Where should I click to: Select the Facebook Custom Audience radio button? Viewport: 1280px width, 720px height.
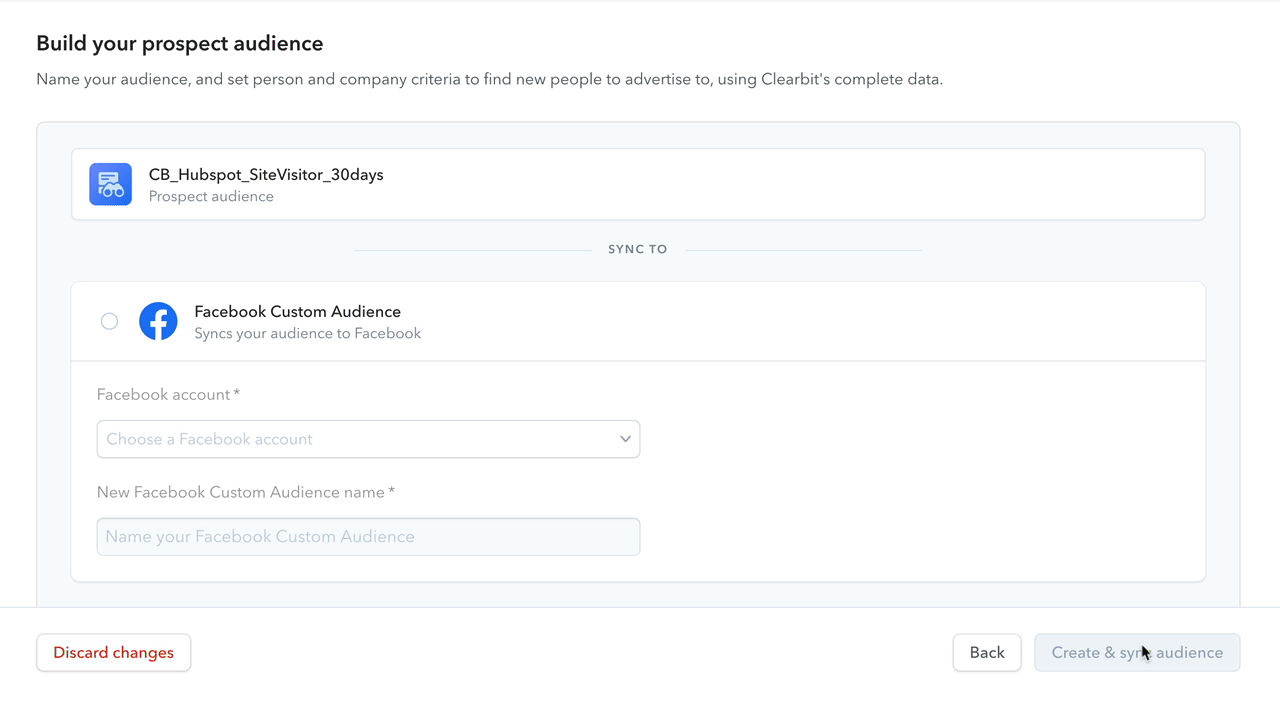coord(109,321)
